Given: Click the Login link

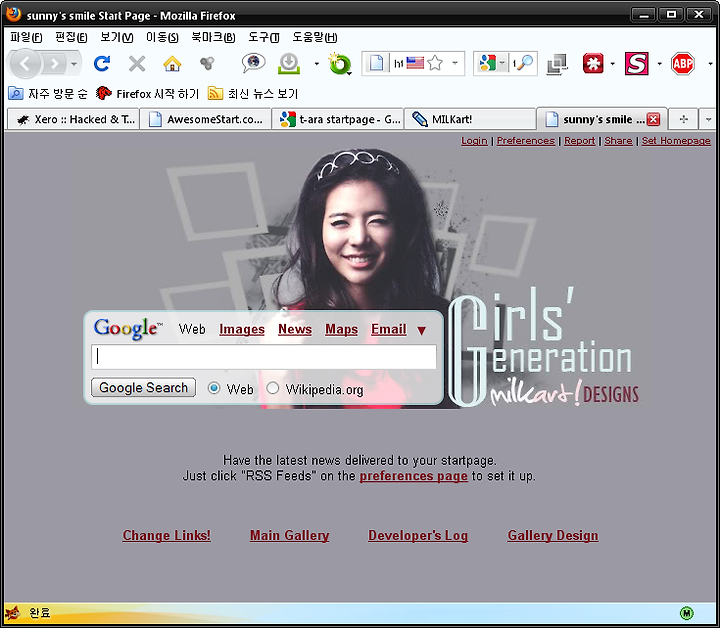Looking at the screenshot, I should coord(474,140).
